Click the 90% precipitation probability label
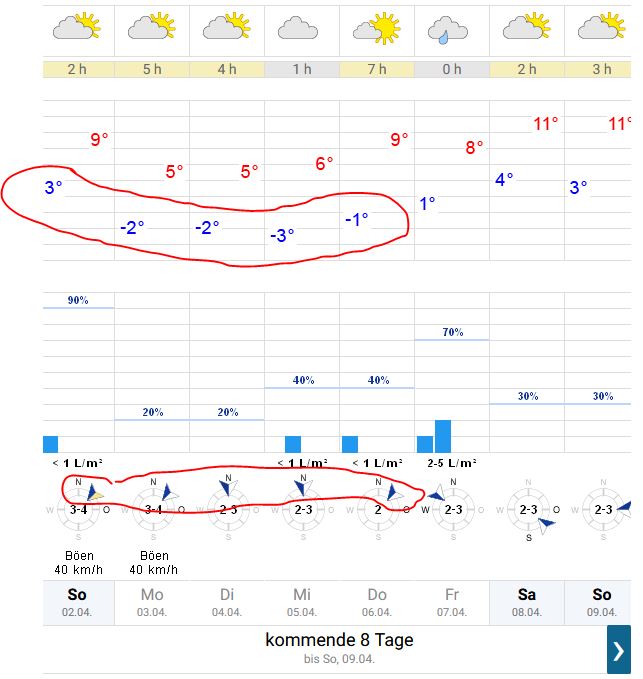 click(x=78, y=300)
